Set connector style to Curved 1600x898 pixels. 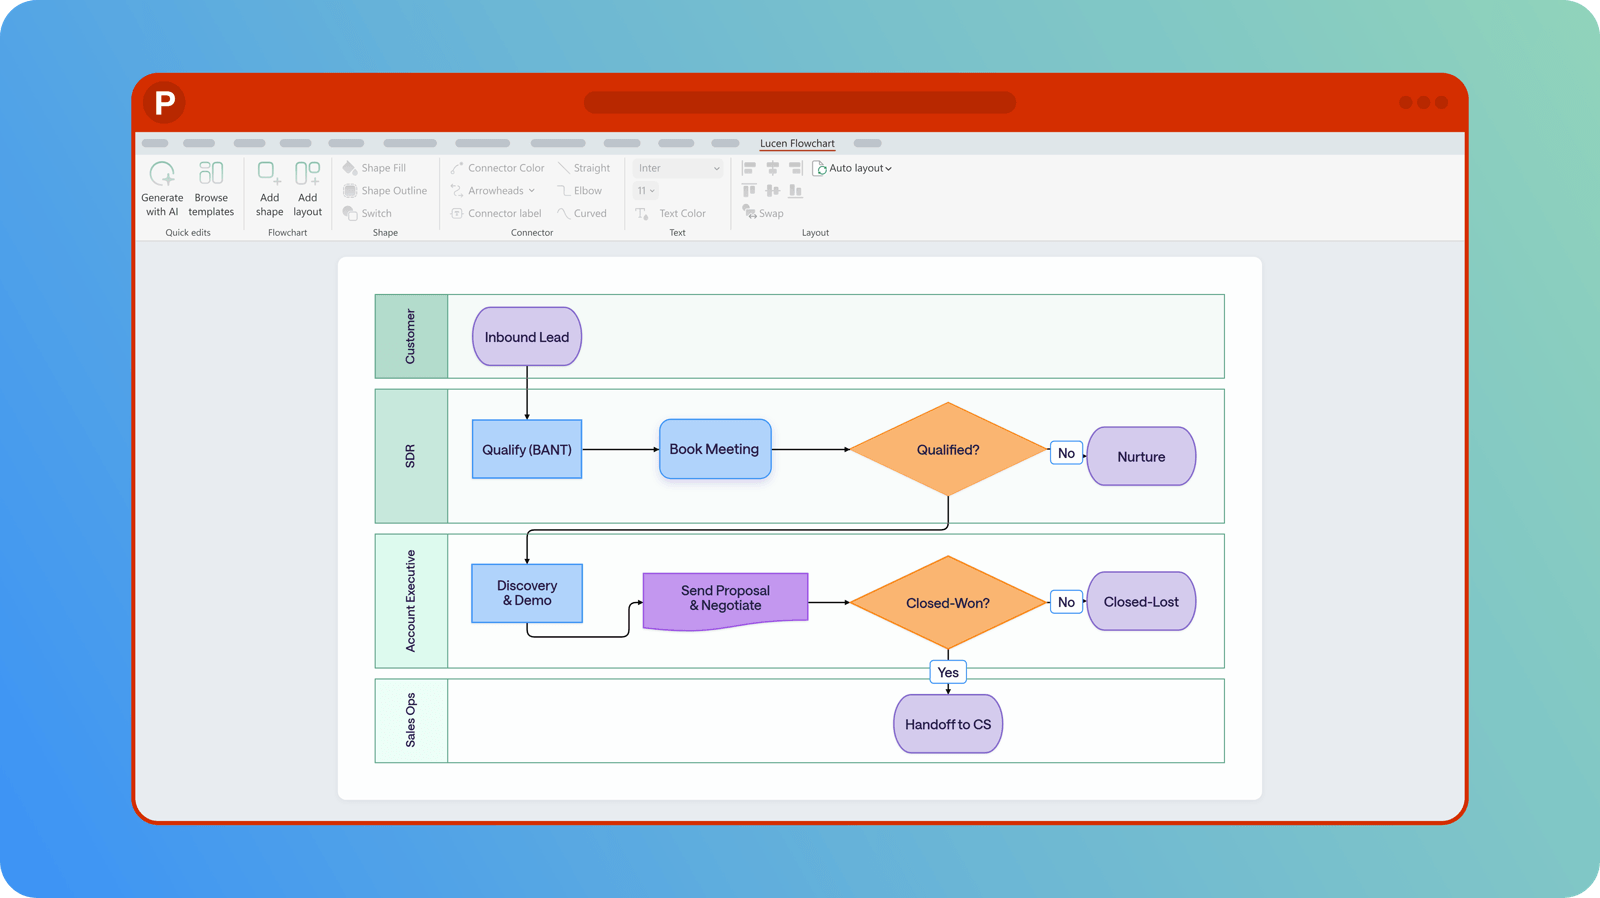[582, 213]
